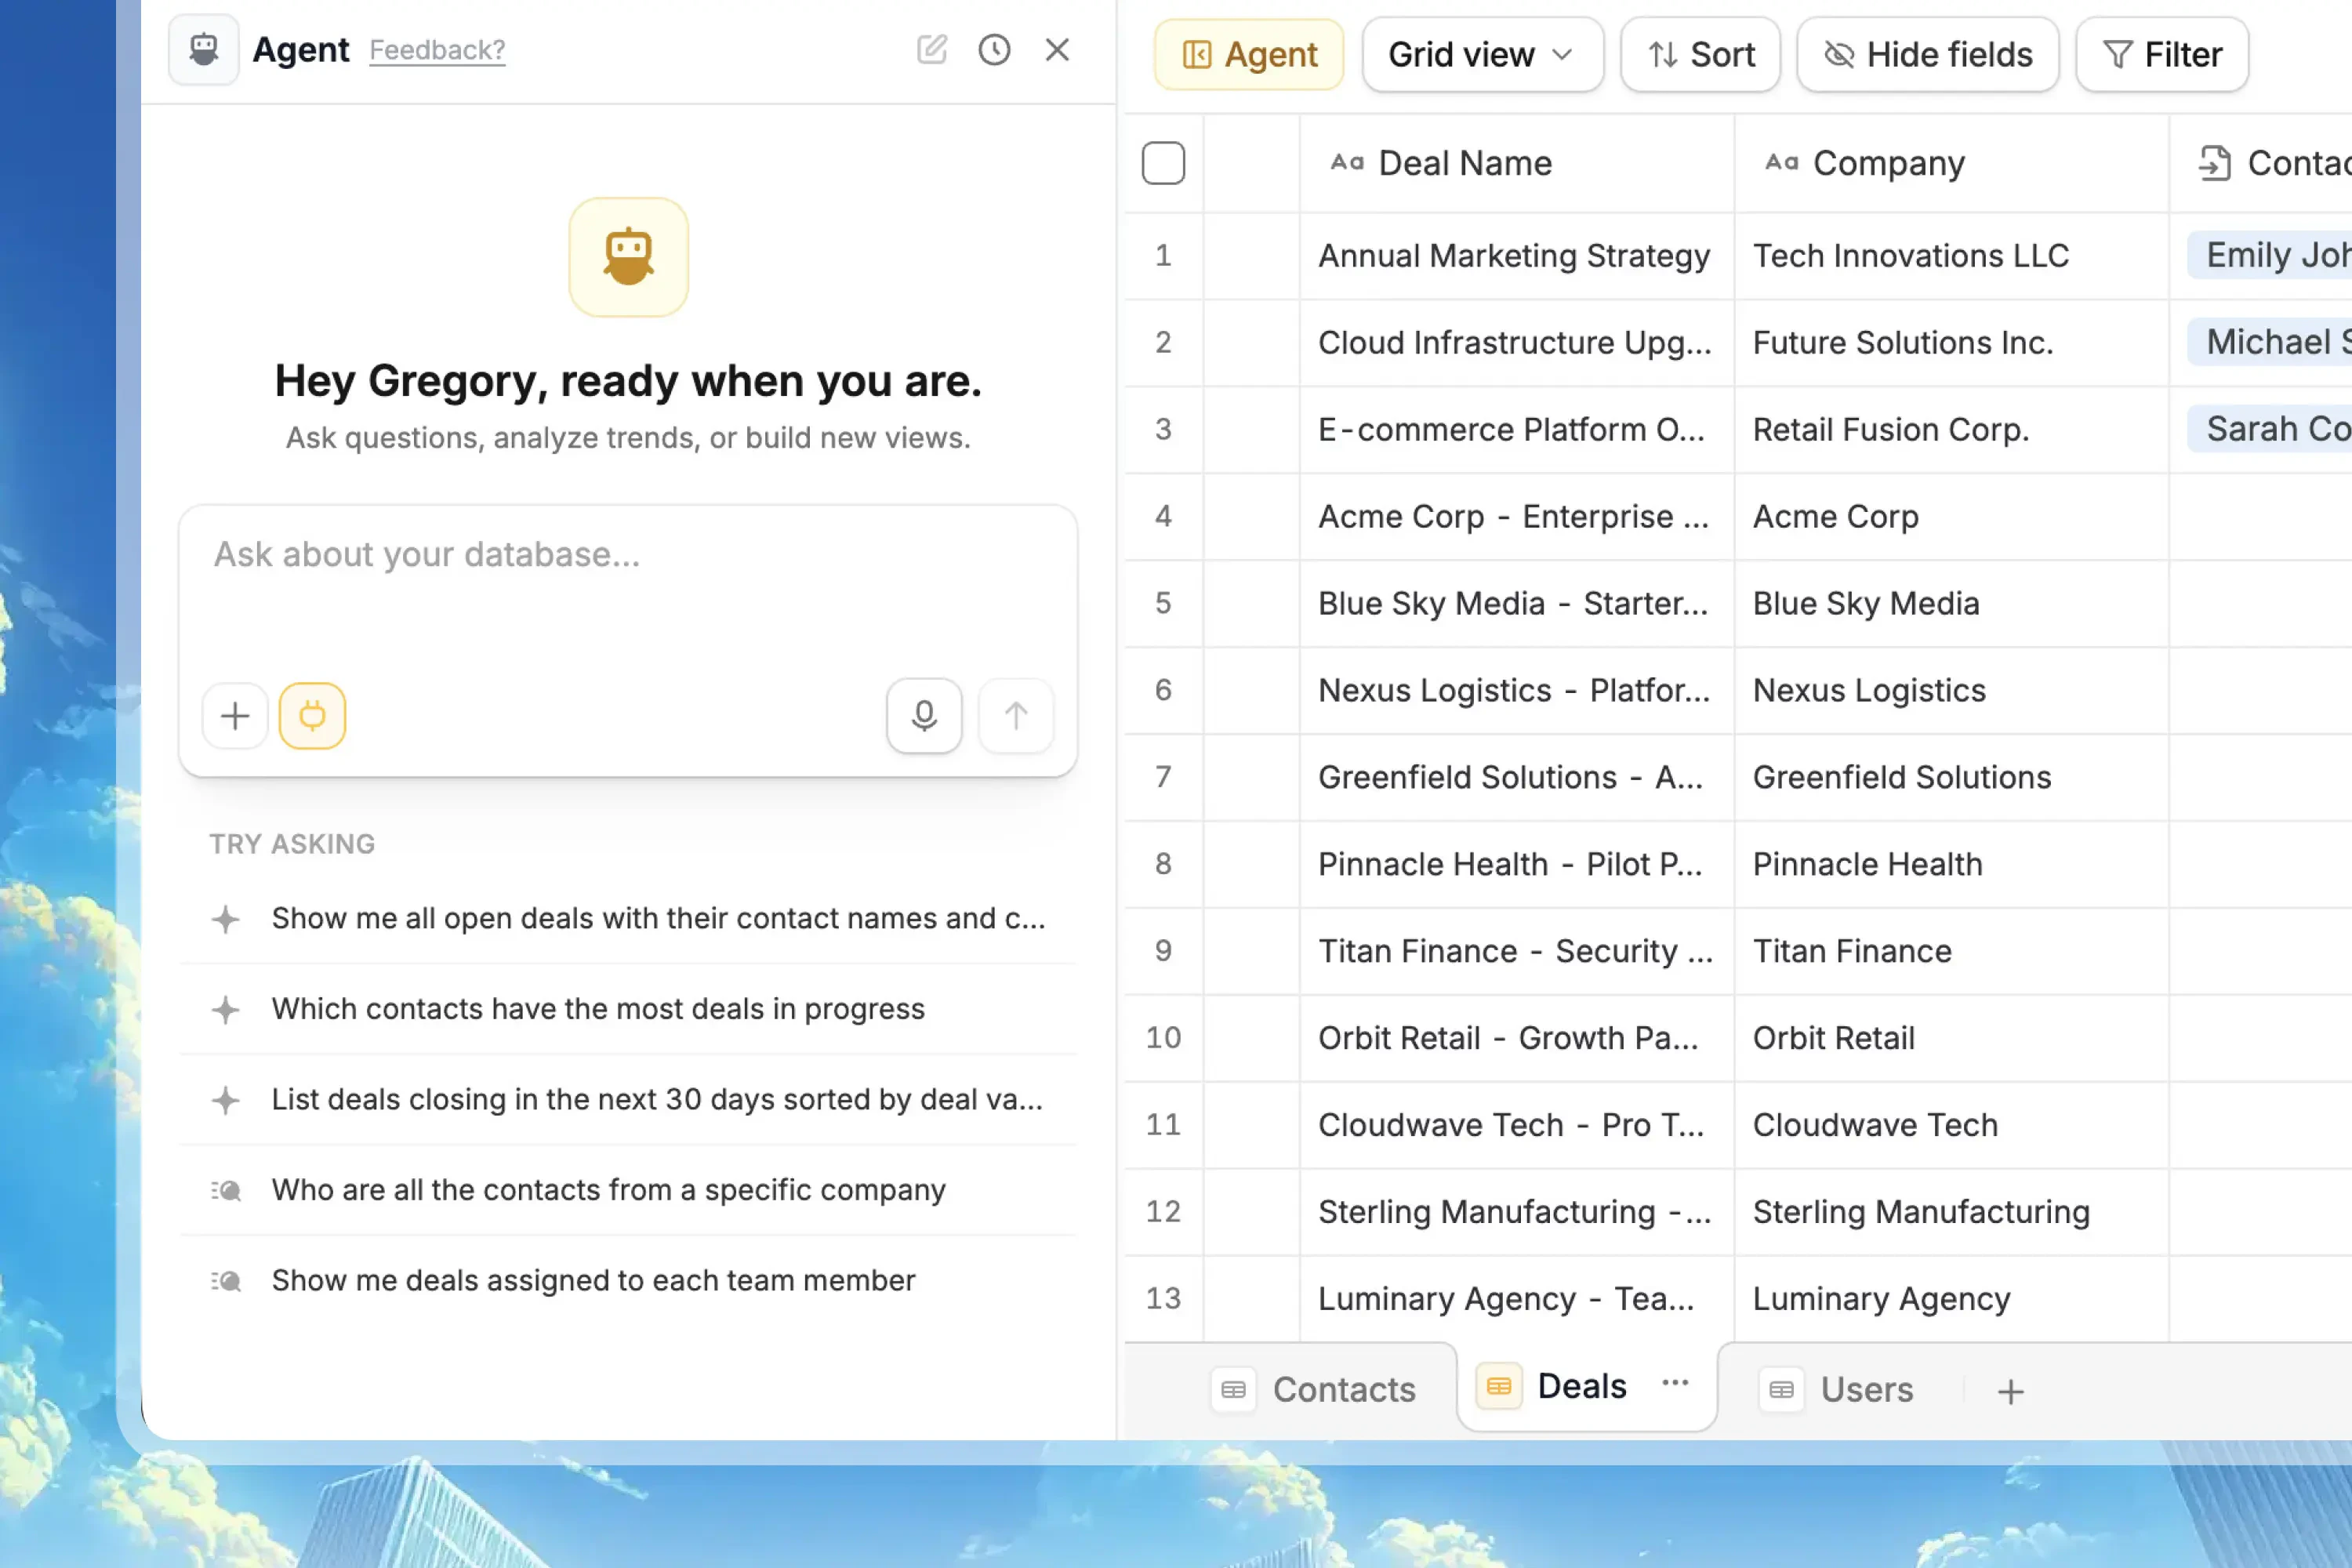This screenshot has width=2352, height=1568.
Task: Click the plus attachment button in chat box
Action: [235, 716]
